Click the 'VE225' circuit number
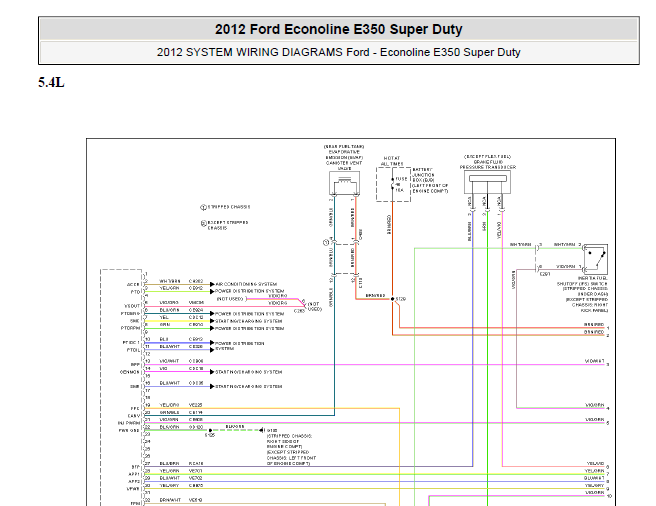The width and height of the screenshot is (656, 506). tap(195, 405)
